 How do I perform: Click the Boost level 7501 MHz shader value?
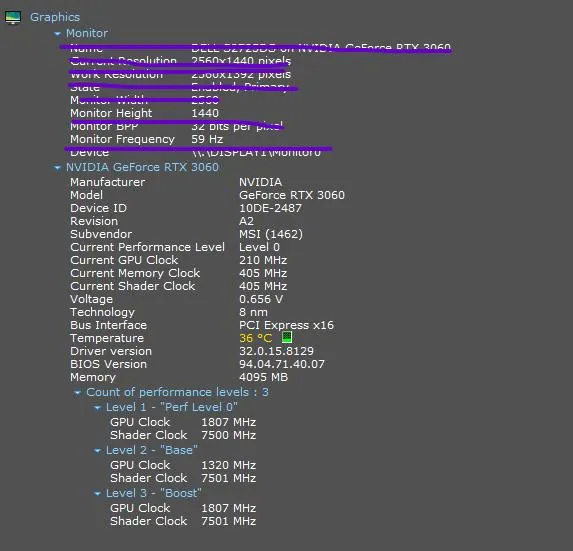(229, 521)
